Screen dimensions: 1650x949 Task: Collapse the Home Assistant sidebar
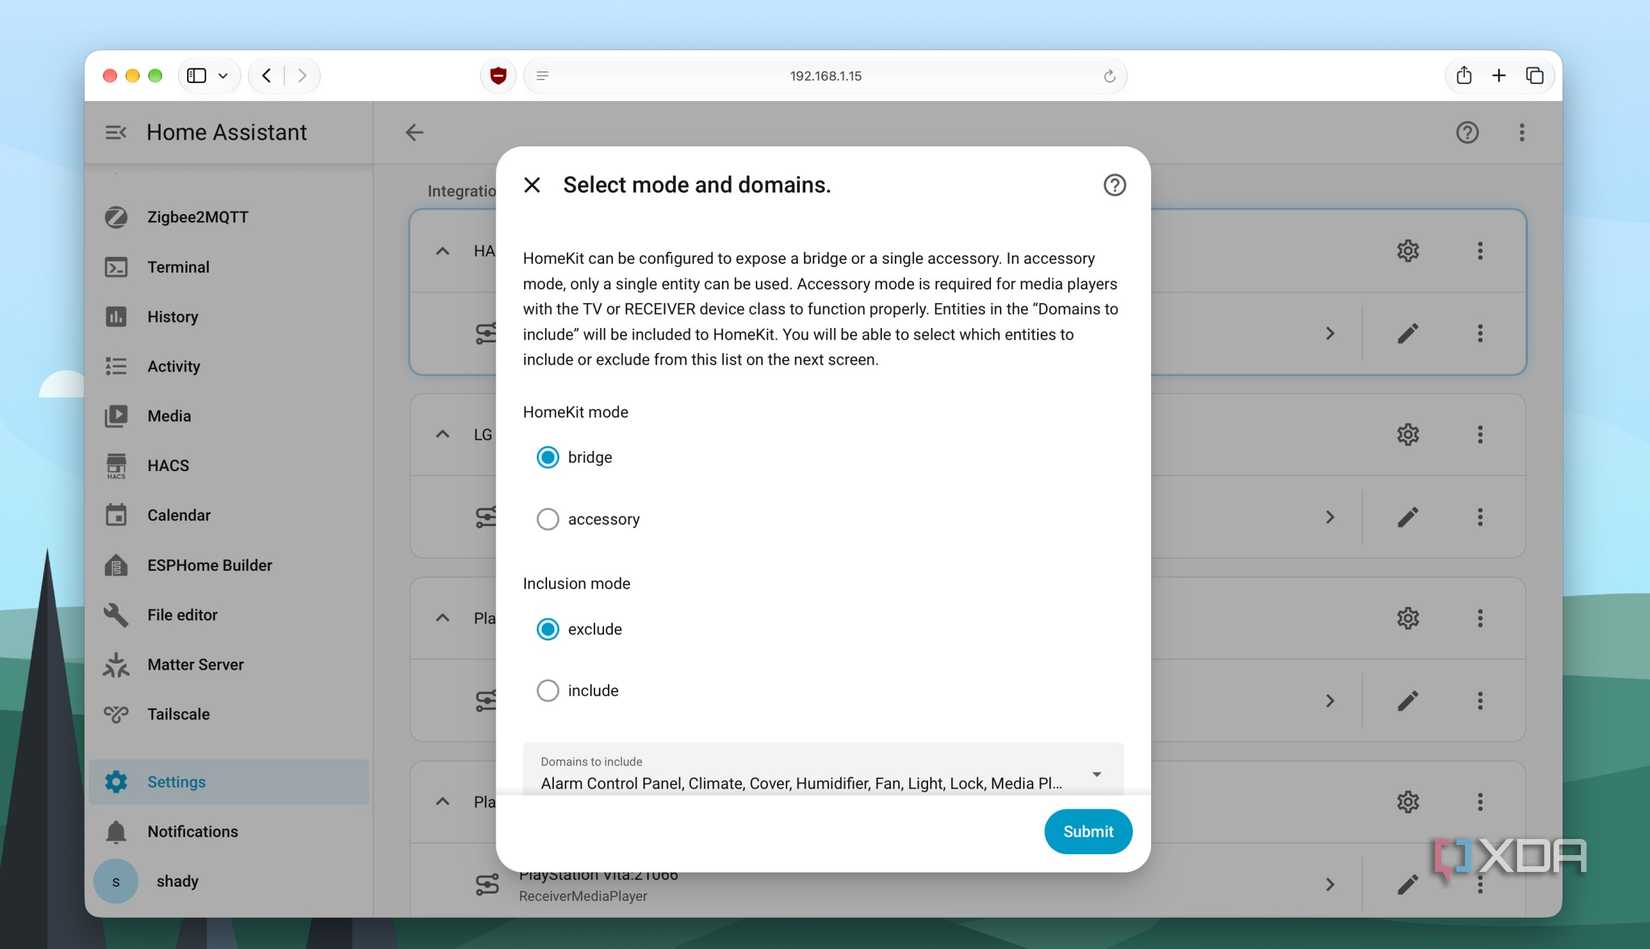click(116, 132)
